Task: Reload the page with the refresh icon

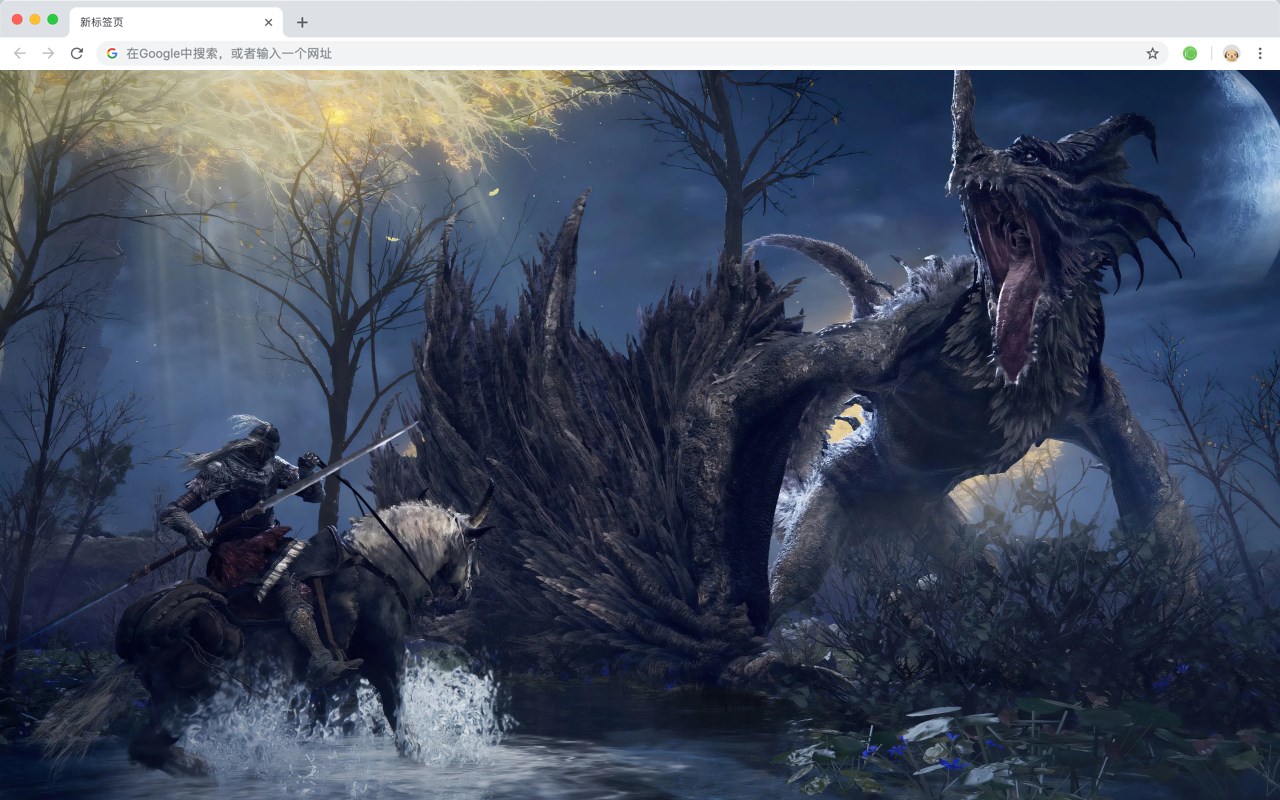Action: coord(77,53)
